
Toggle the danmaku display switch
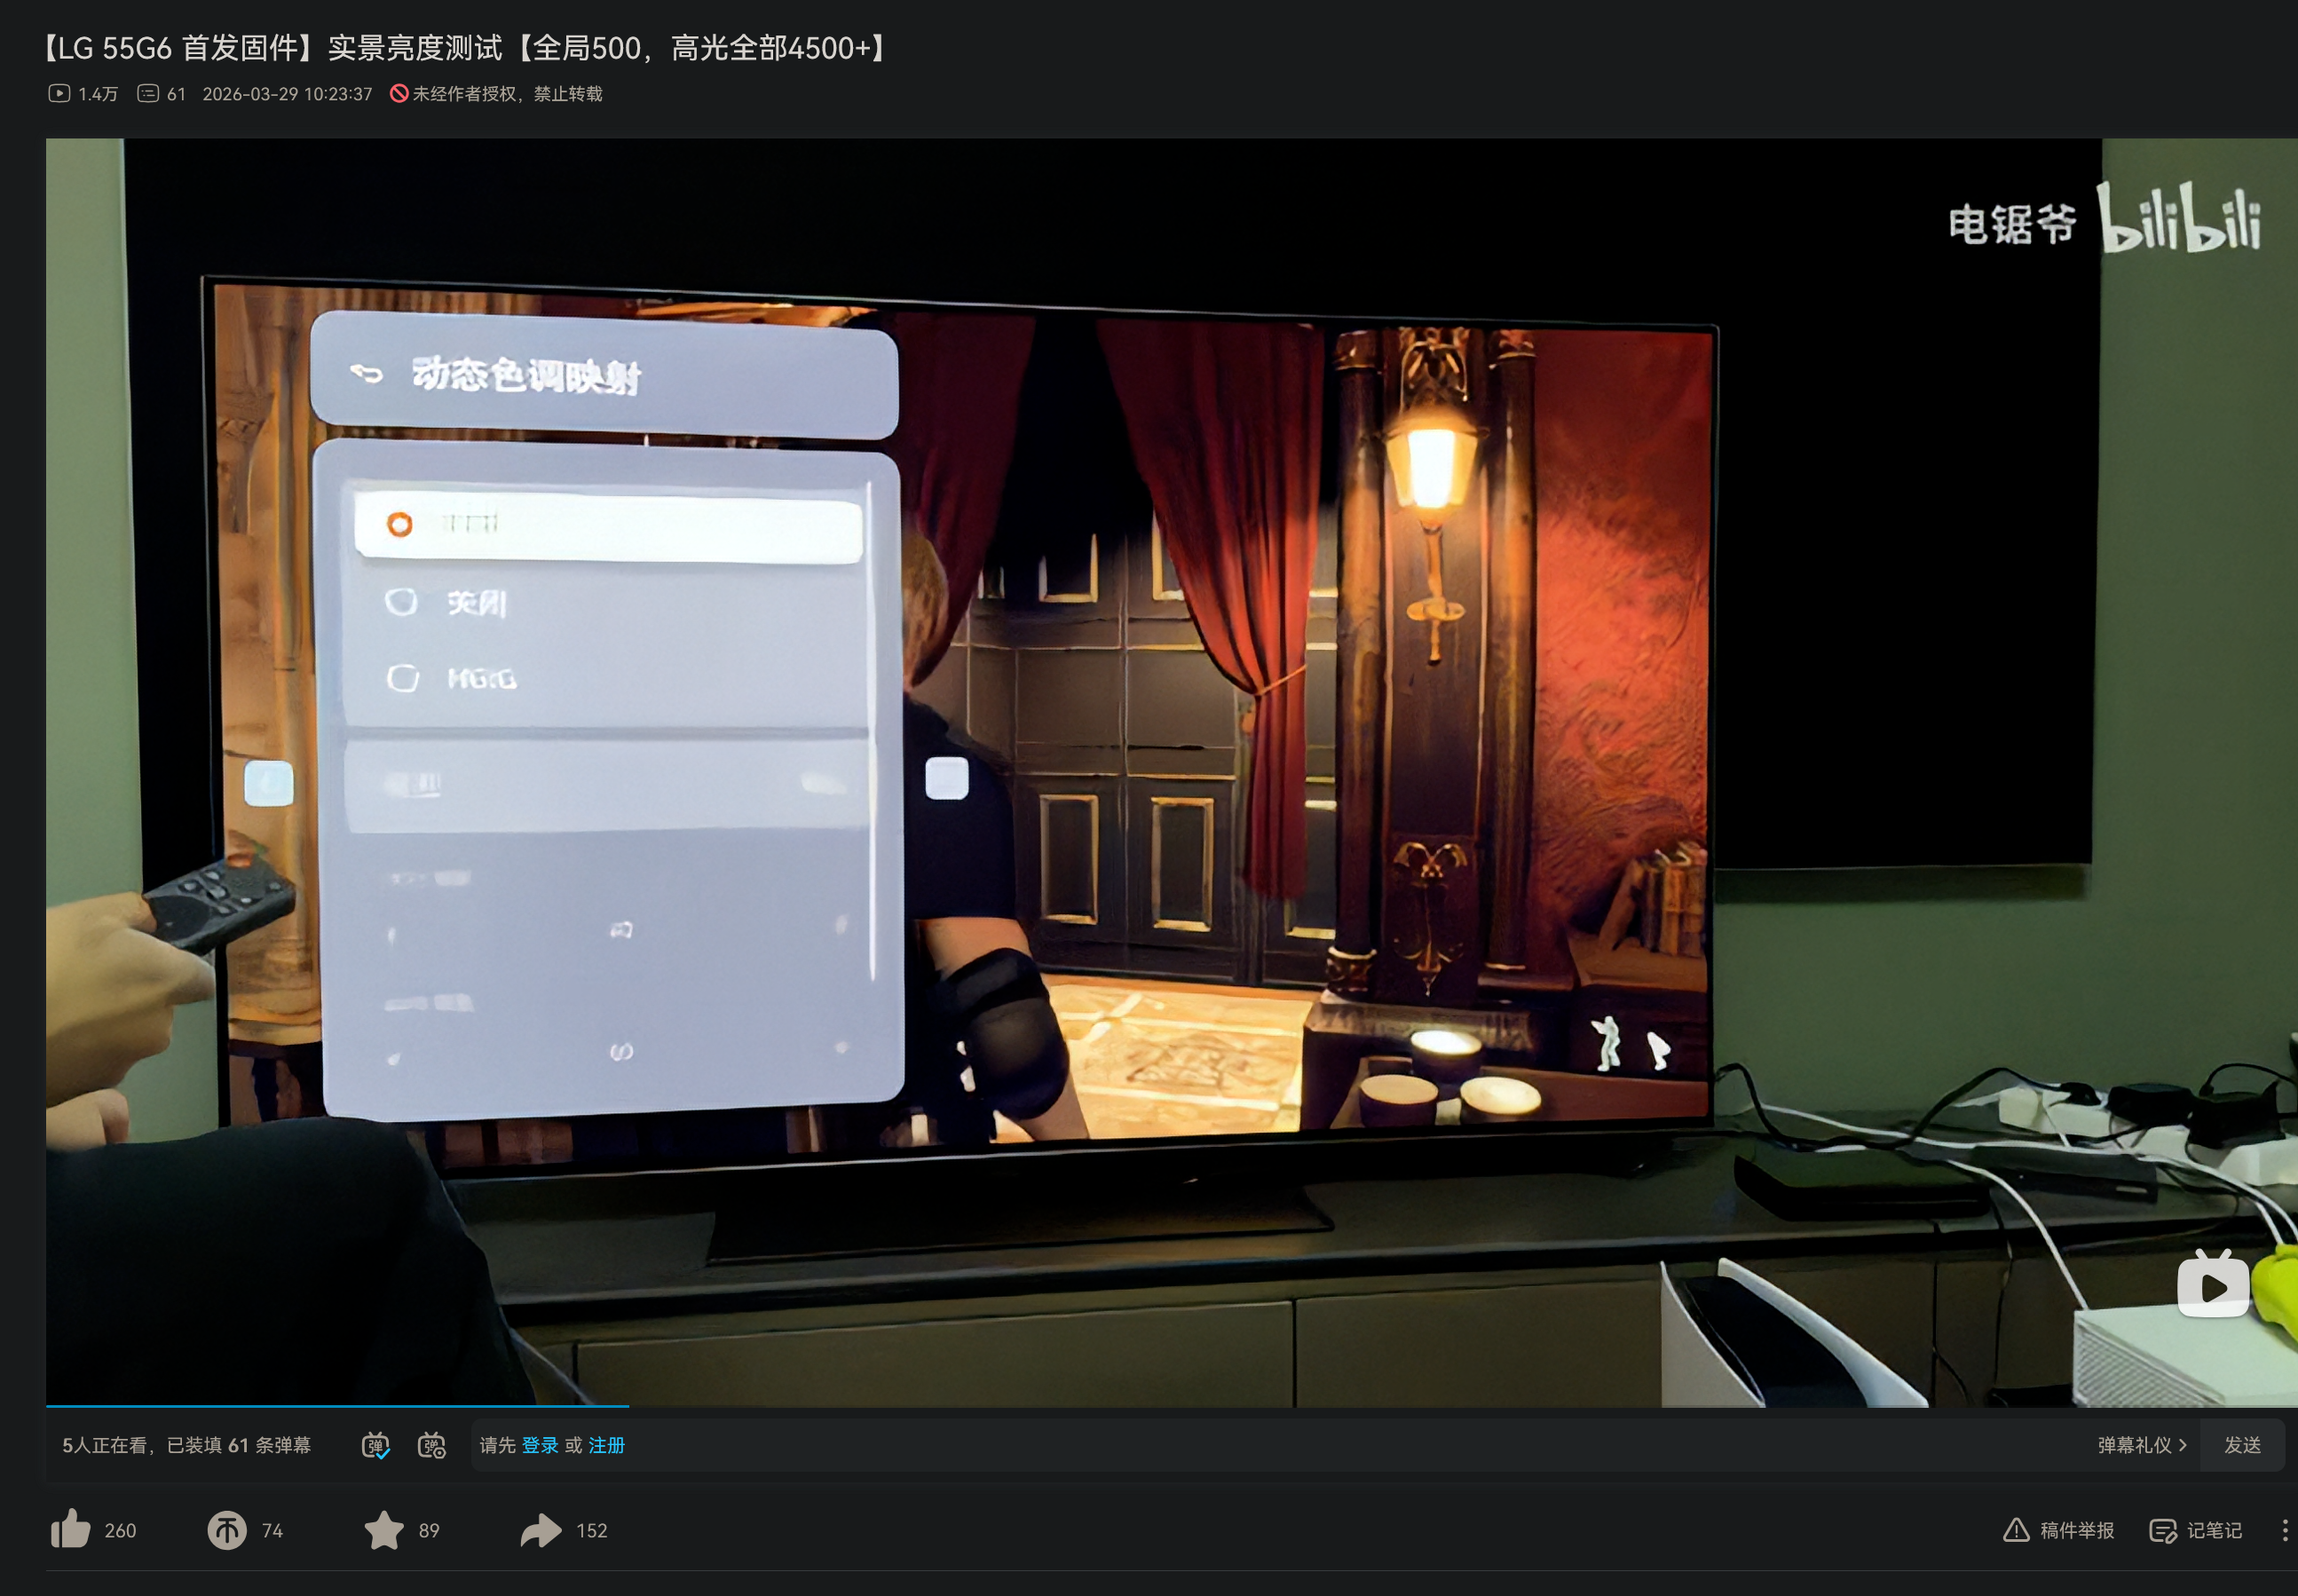[375, 1445]
